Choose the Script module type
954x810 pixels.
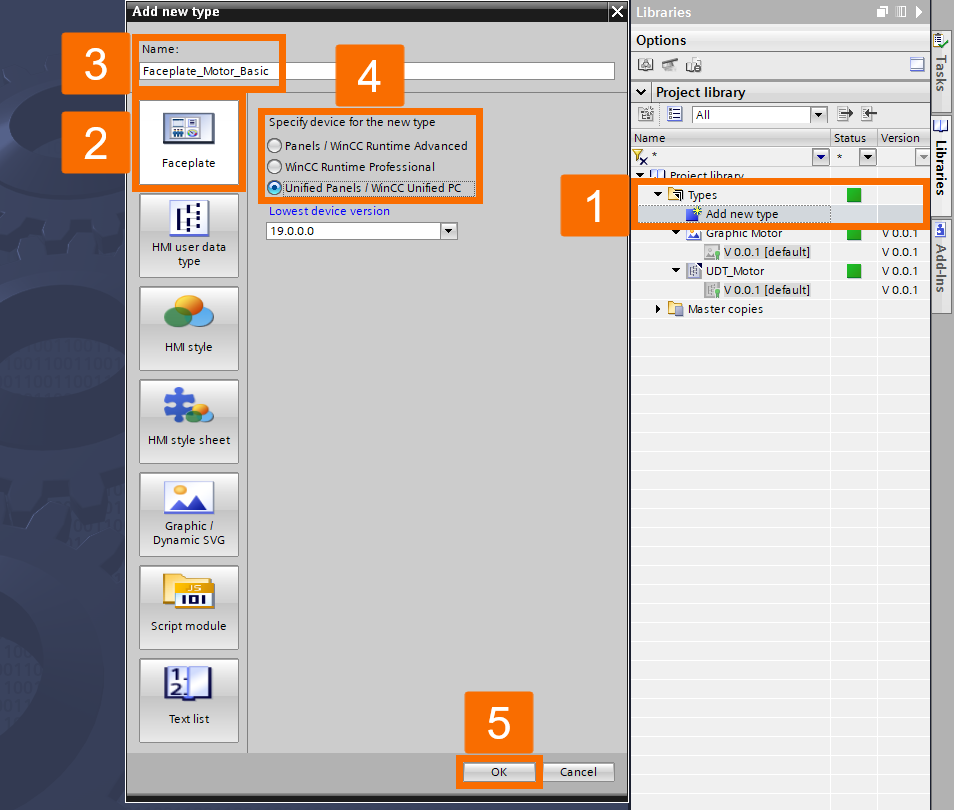point(188,607)
